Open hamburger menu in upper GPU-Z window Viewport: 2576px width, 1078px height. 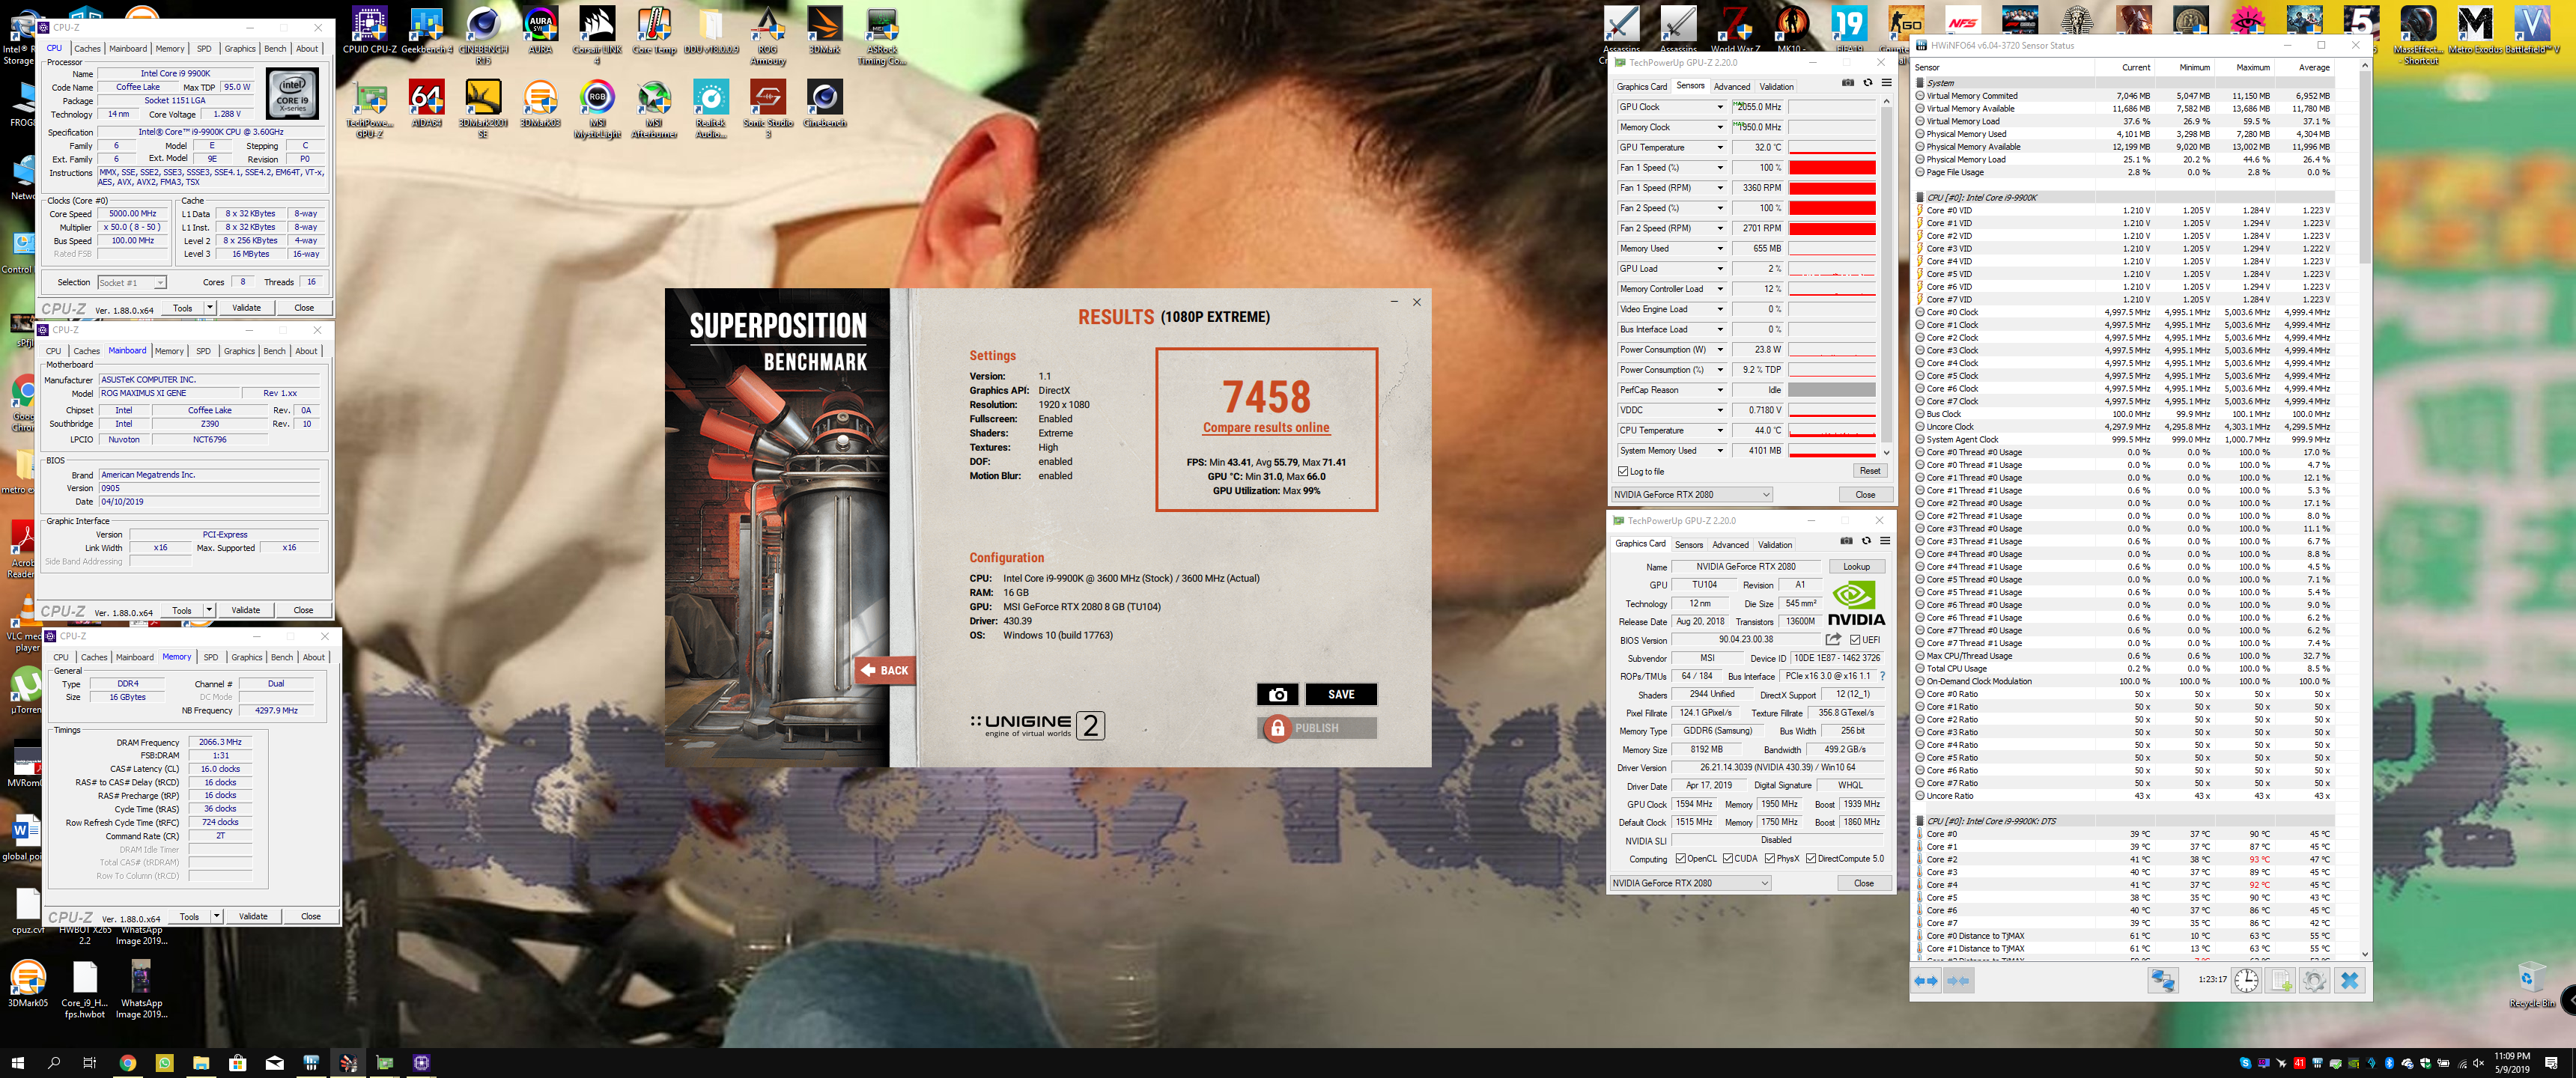coord(1886,83)
